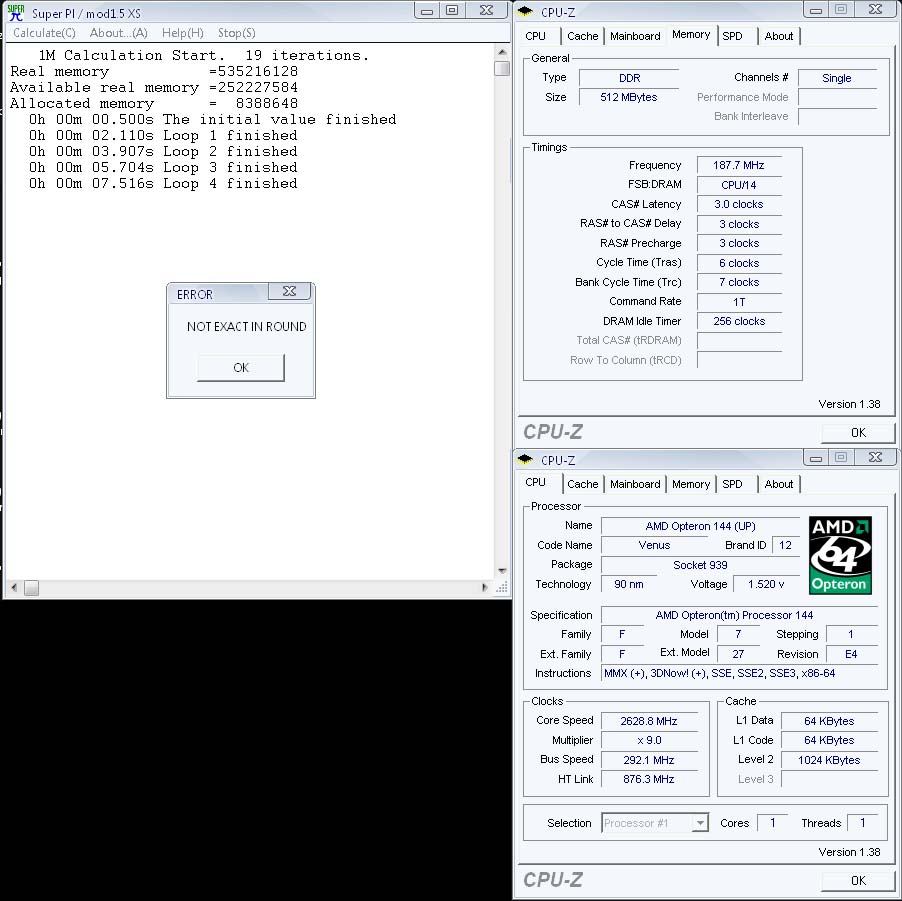Click the Level 2 1024 KBytes value
Viewport: 902px width, 901px height.
tap(829, 759)
